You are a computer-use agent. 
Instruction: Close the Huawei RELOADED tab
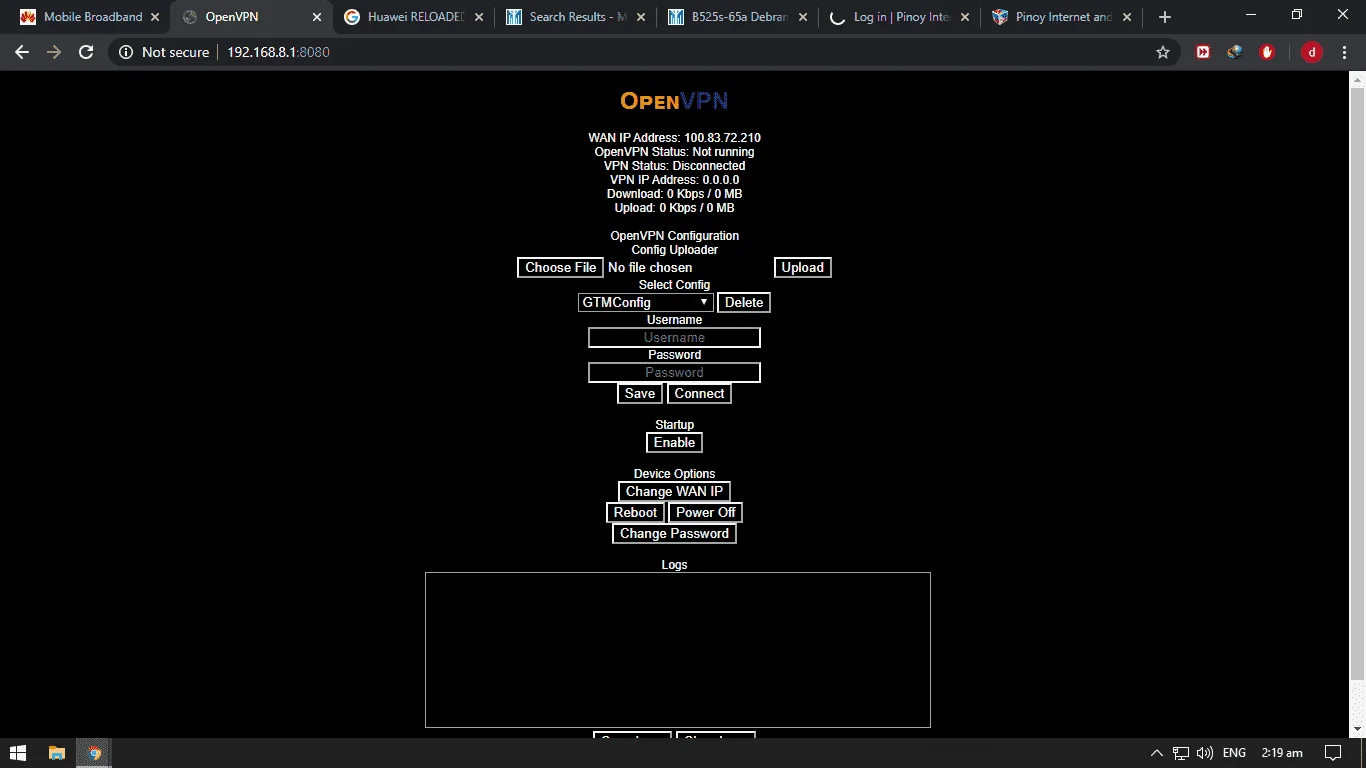479,17
